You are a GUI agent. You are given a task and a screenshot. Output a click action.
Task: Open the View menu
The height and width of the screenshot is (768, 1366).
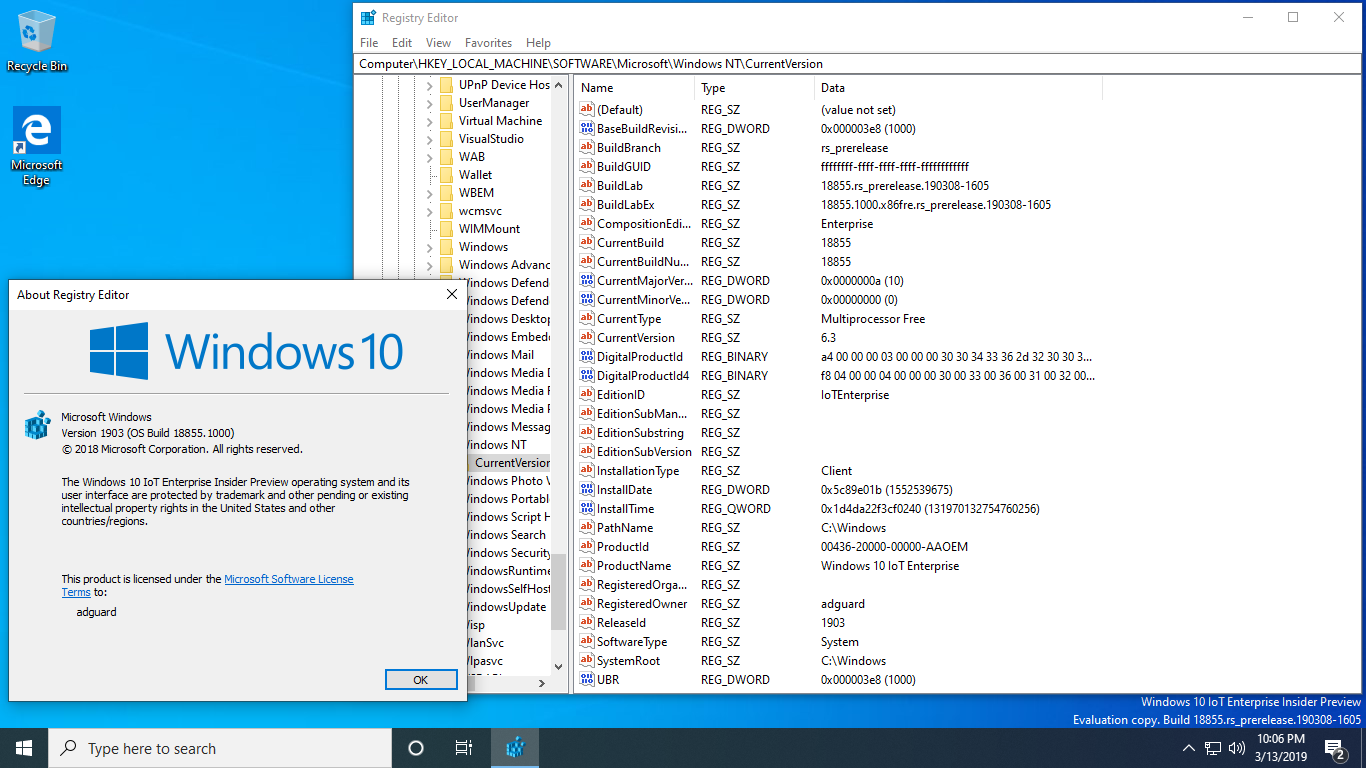pyautogui.click(x=438, y=43)
